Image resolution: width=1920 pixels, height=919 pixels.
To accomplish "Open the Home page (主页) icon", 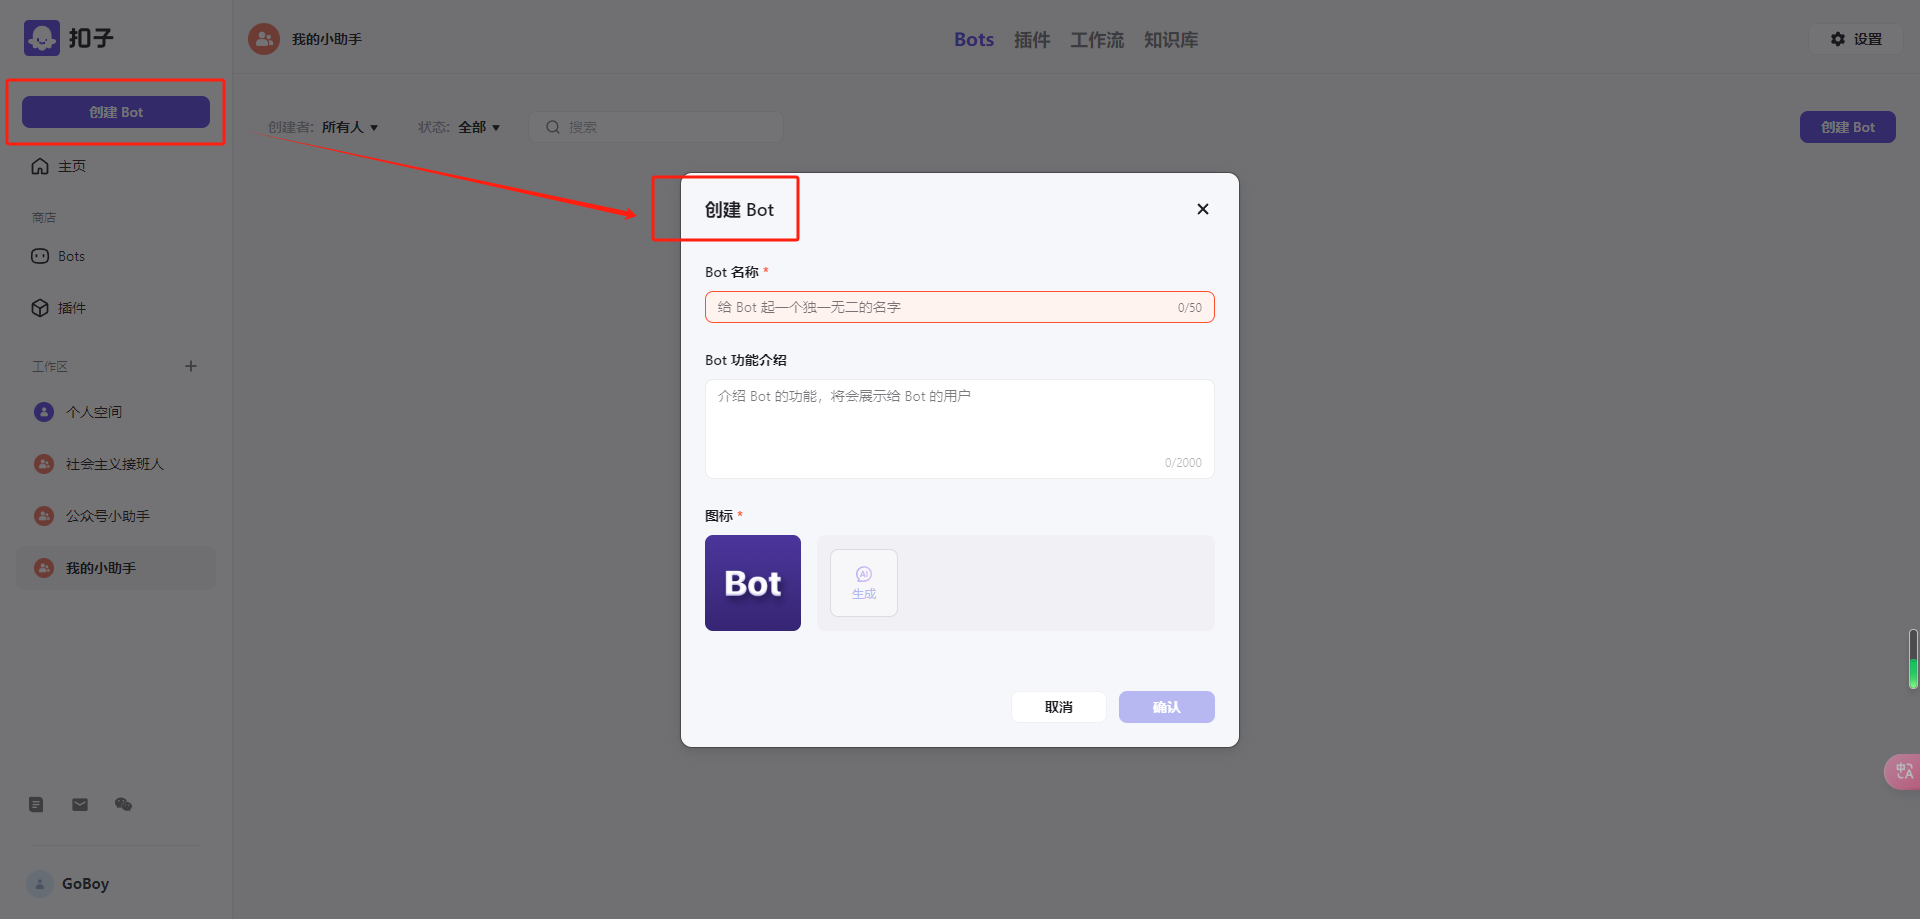I will pos(40,166).
